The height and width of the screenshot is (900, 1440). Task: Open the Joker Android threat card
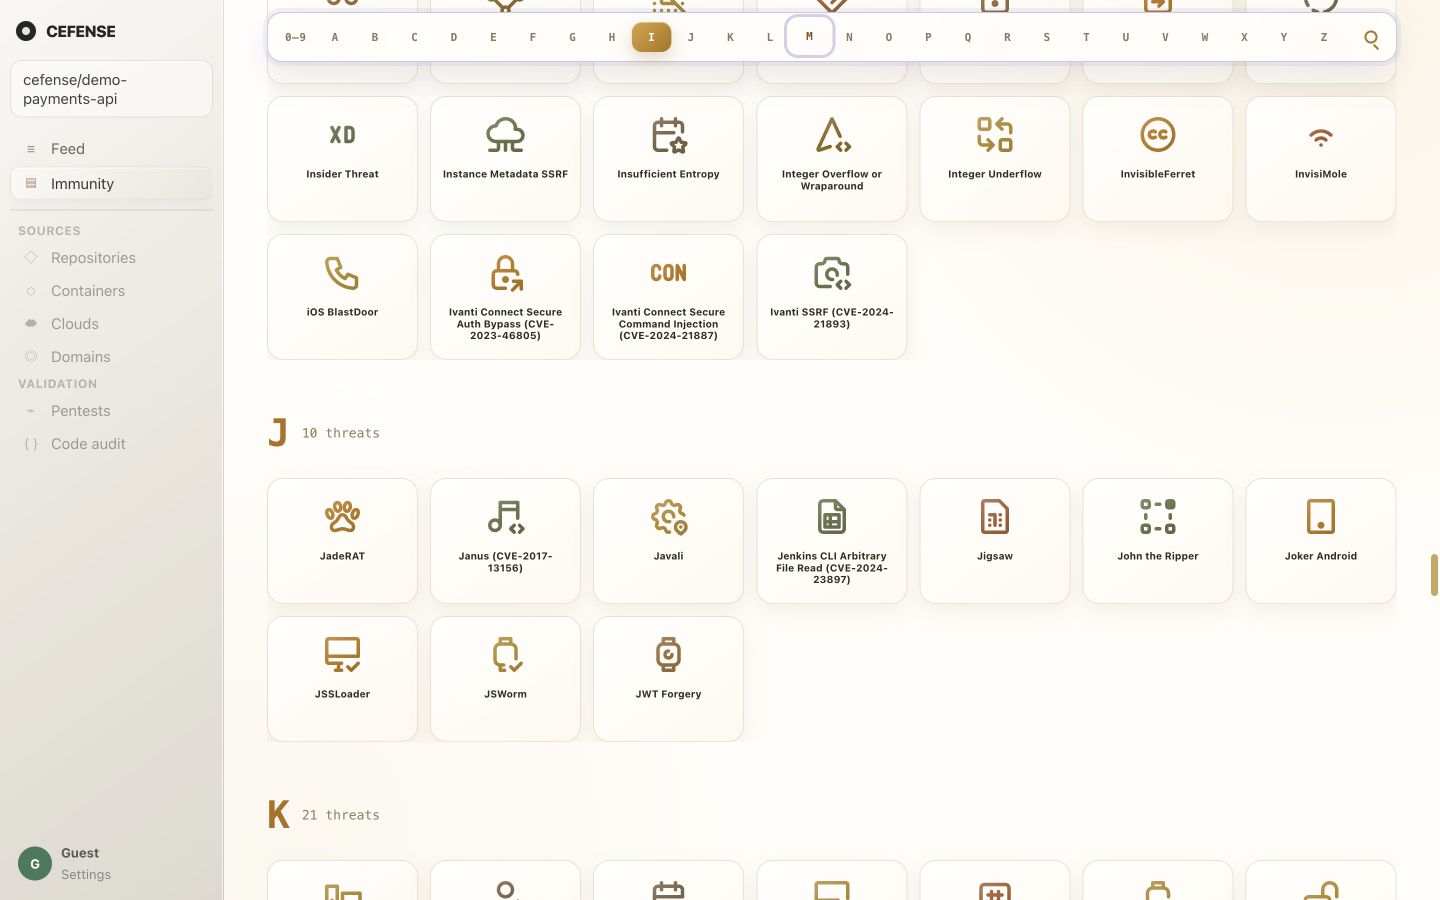(1320, 541)
